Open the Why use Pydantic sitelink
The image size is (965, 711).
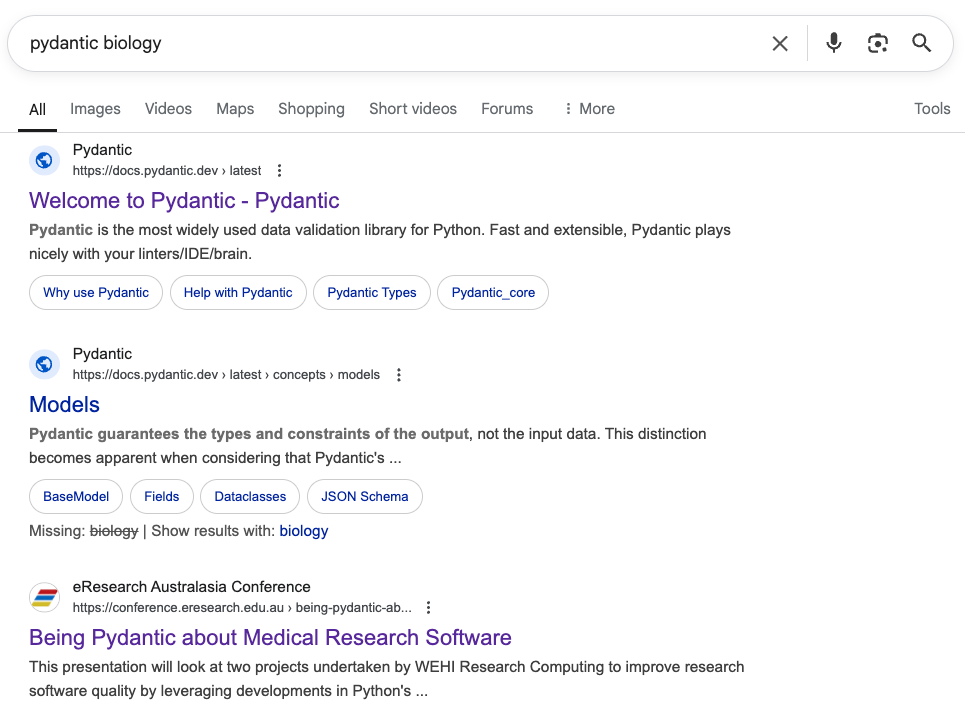pos(96,292)
